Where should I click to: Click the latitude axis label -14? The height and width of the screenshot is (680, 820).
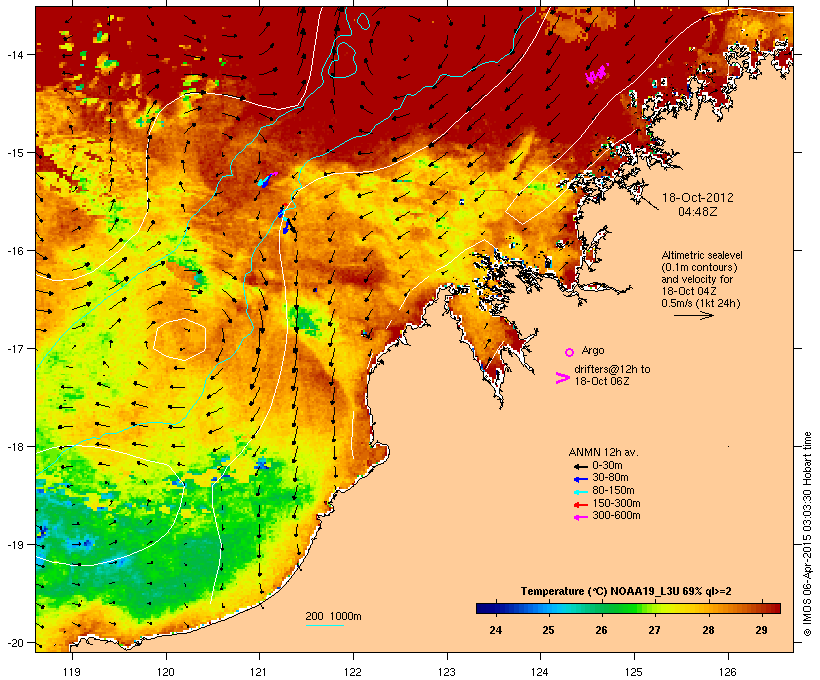coord(14,54)
